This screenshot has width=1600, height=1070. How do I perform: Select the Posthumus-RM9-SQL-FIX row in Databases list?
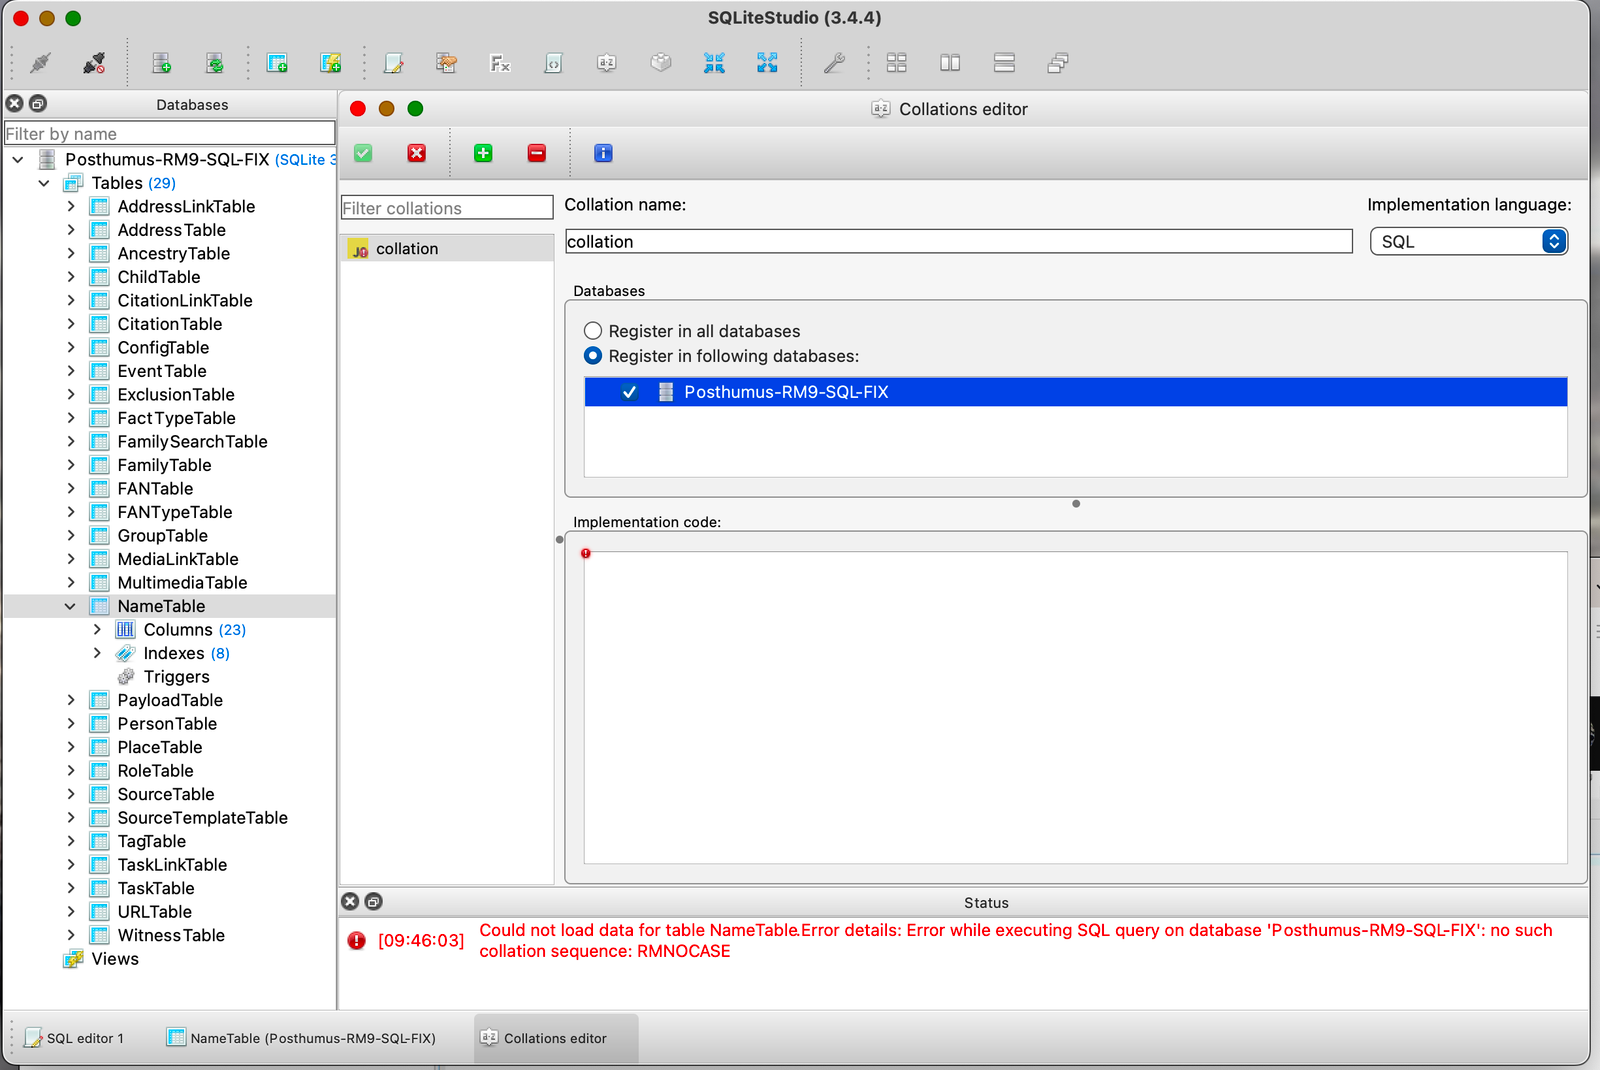click(1075, 392)
